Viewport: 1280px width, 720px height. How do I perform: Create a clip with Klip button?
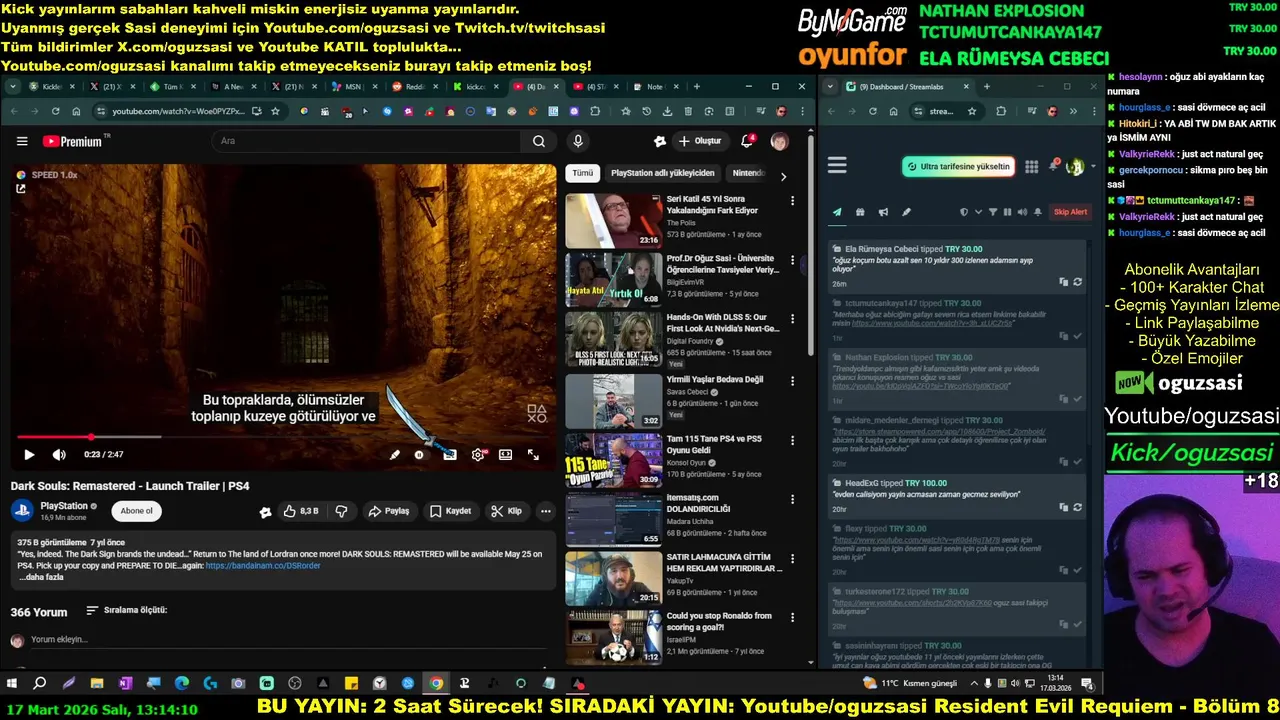506,511
